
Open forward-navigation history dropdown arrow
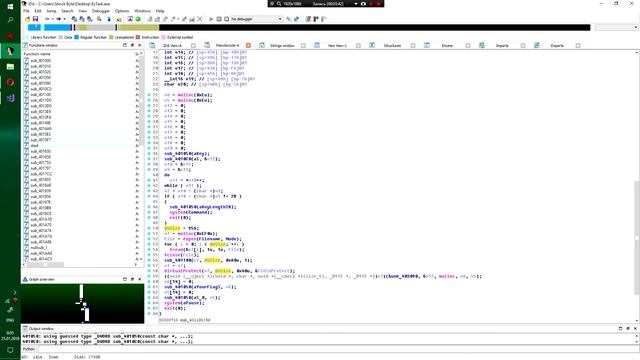click(64, 19)
